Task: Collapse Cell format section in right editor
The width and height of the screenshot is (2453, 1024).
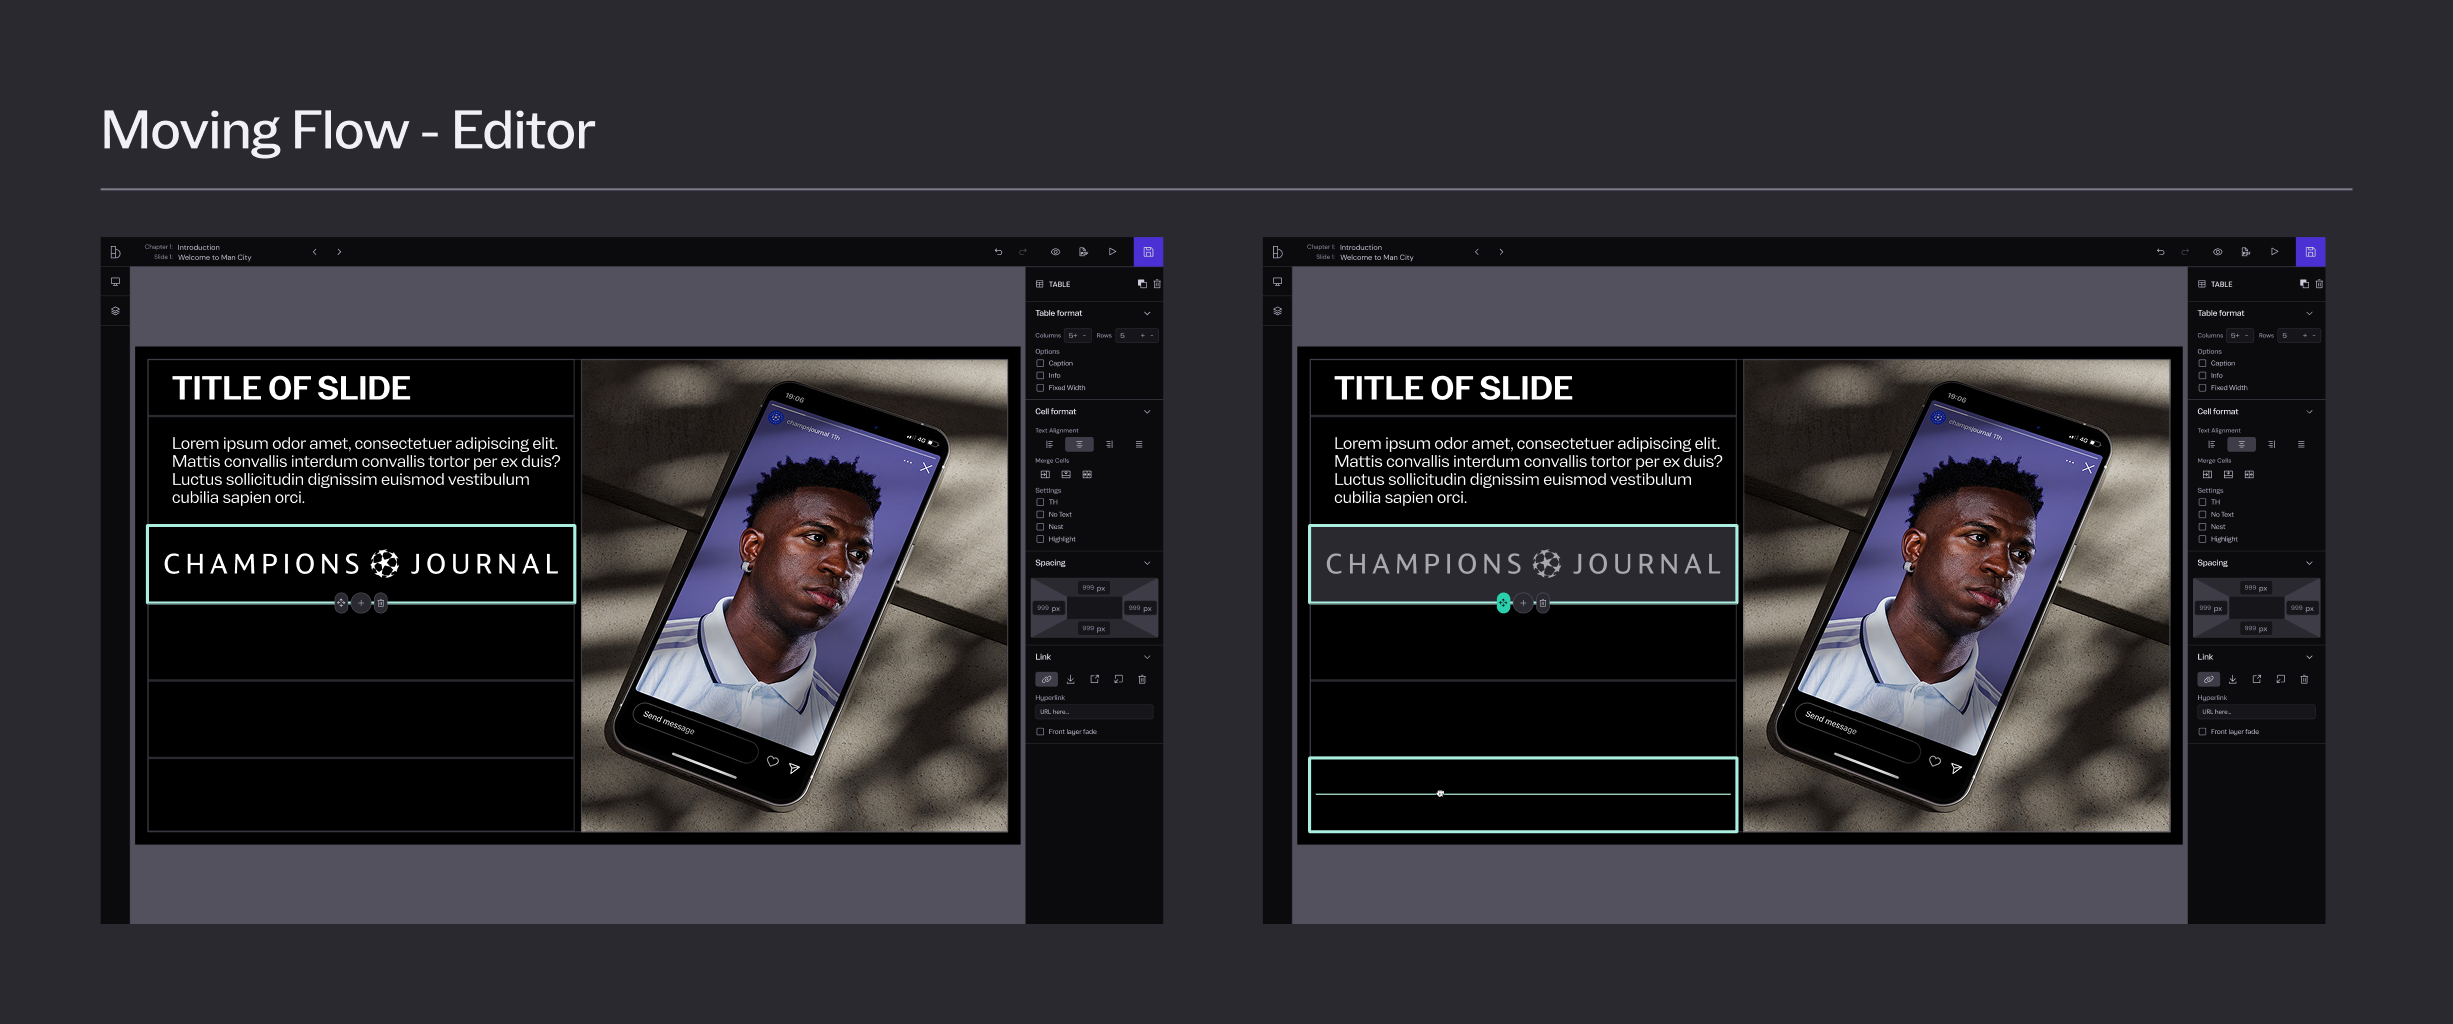Action: coord(2309,412)
